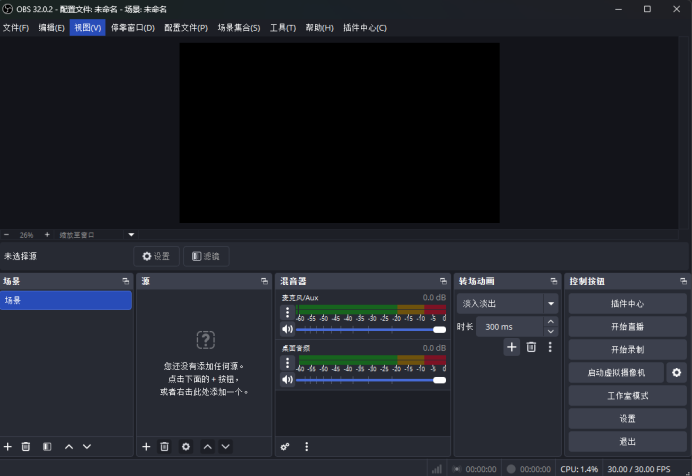Open advanced audio properties gears icon
This screenshot has width=692, height=476.
(x=285, y=446)
